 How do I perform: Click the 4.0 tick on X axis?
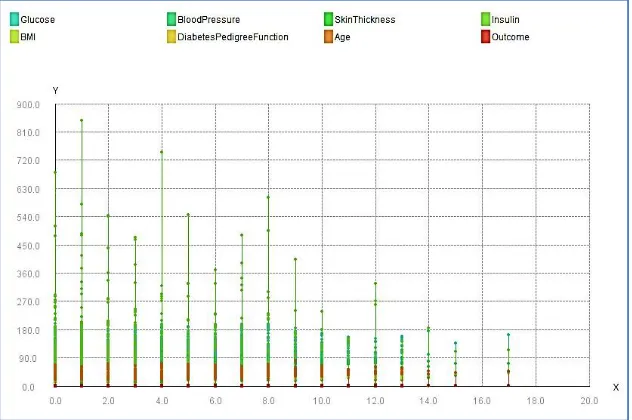pyautogui.click(x=162, y=401)
